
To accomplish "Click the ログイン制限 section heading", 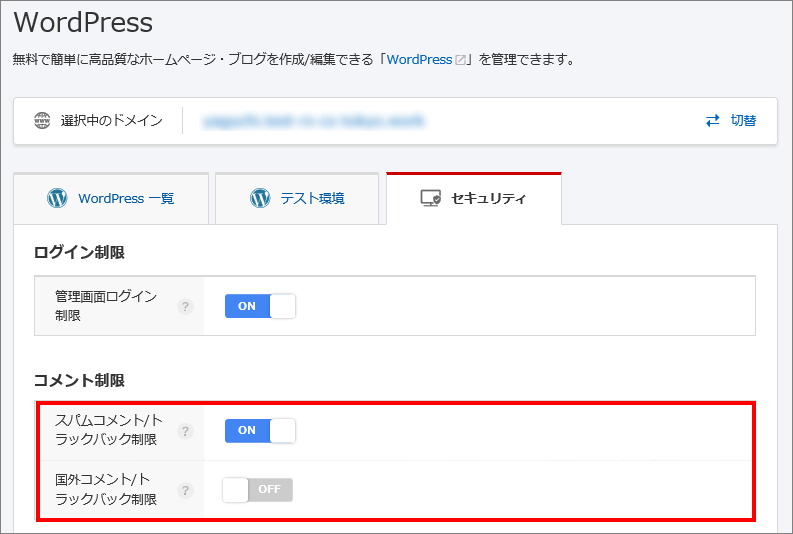I will pos(79,252).
